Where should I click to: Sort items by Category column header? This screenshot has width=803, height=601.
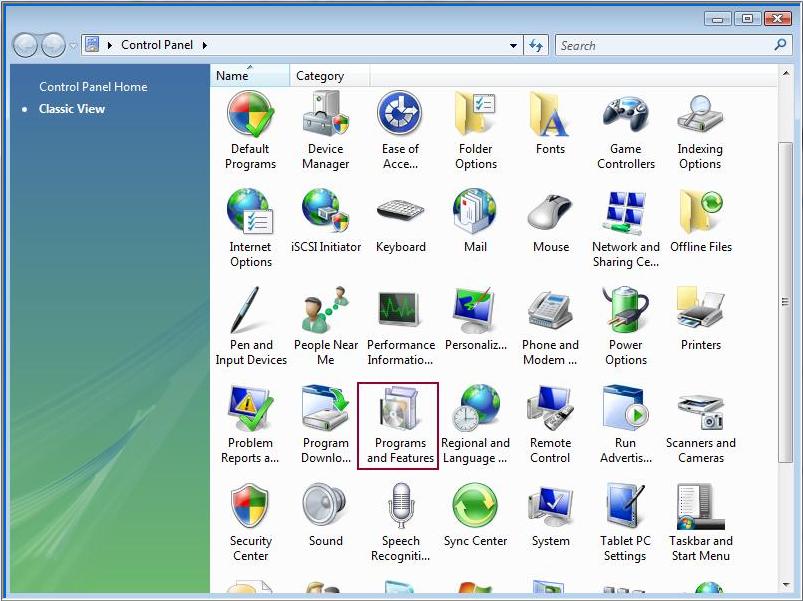tap(329, 76)
